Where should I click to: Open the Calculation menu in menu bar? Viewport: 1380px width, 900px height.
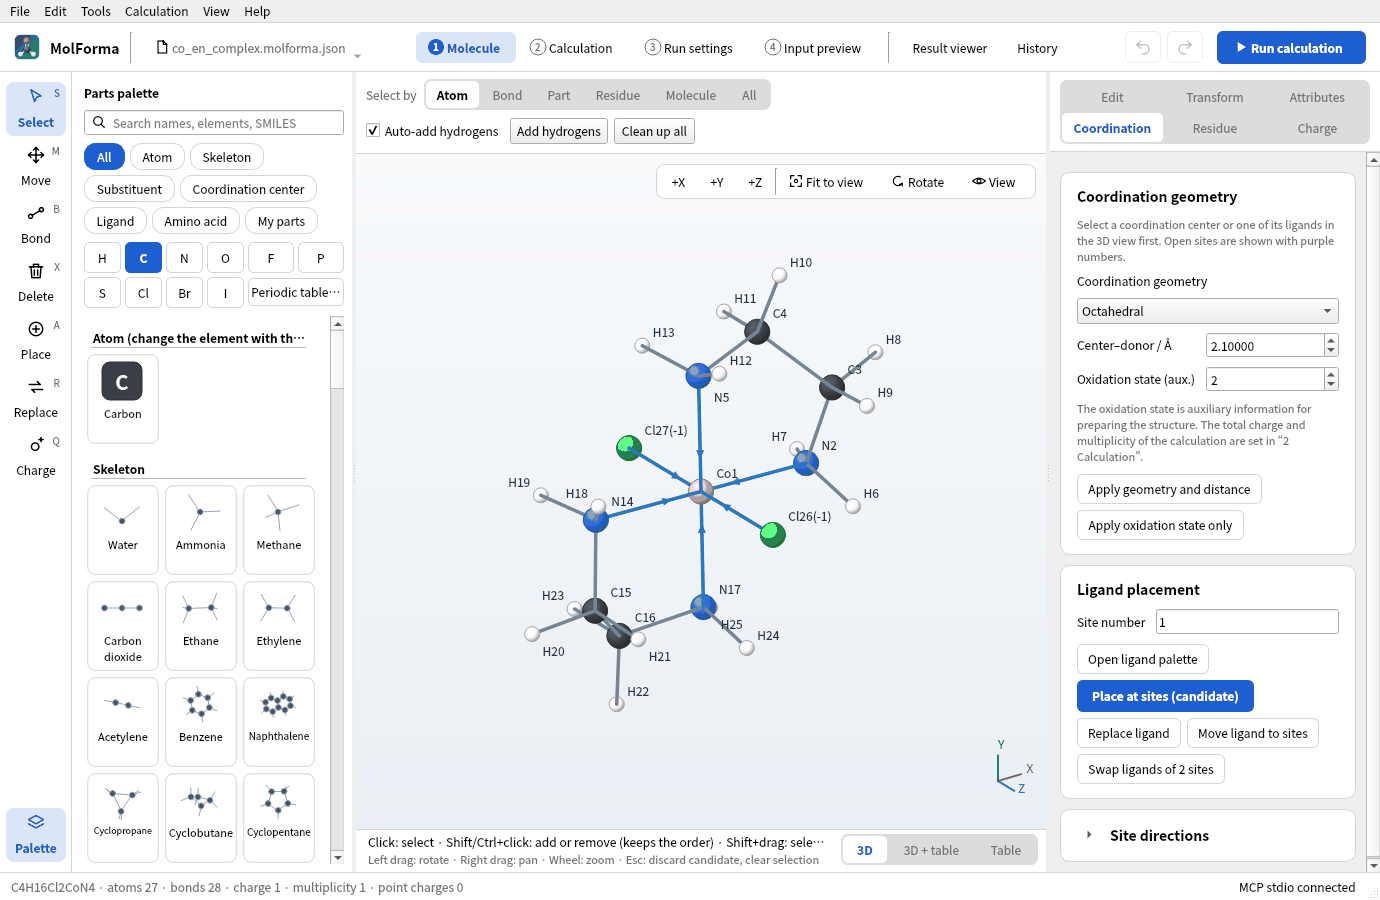pos(156,11)
